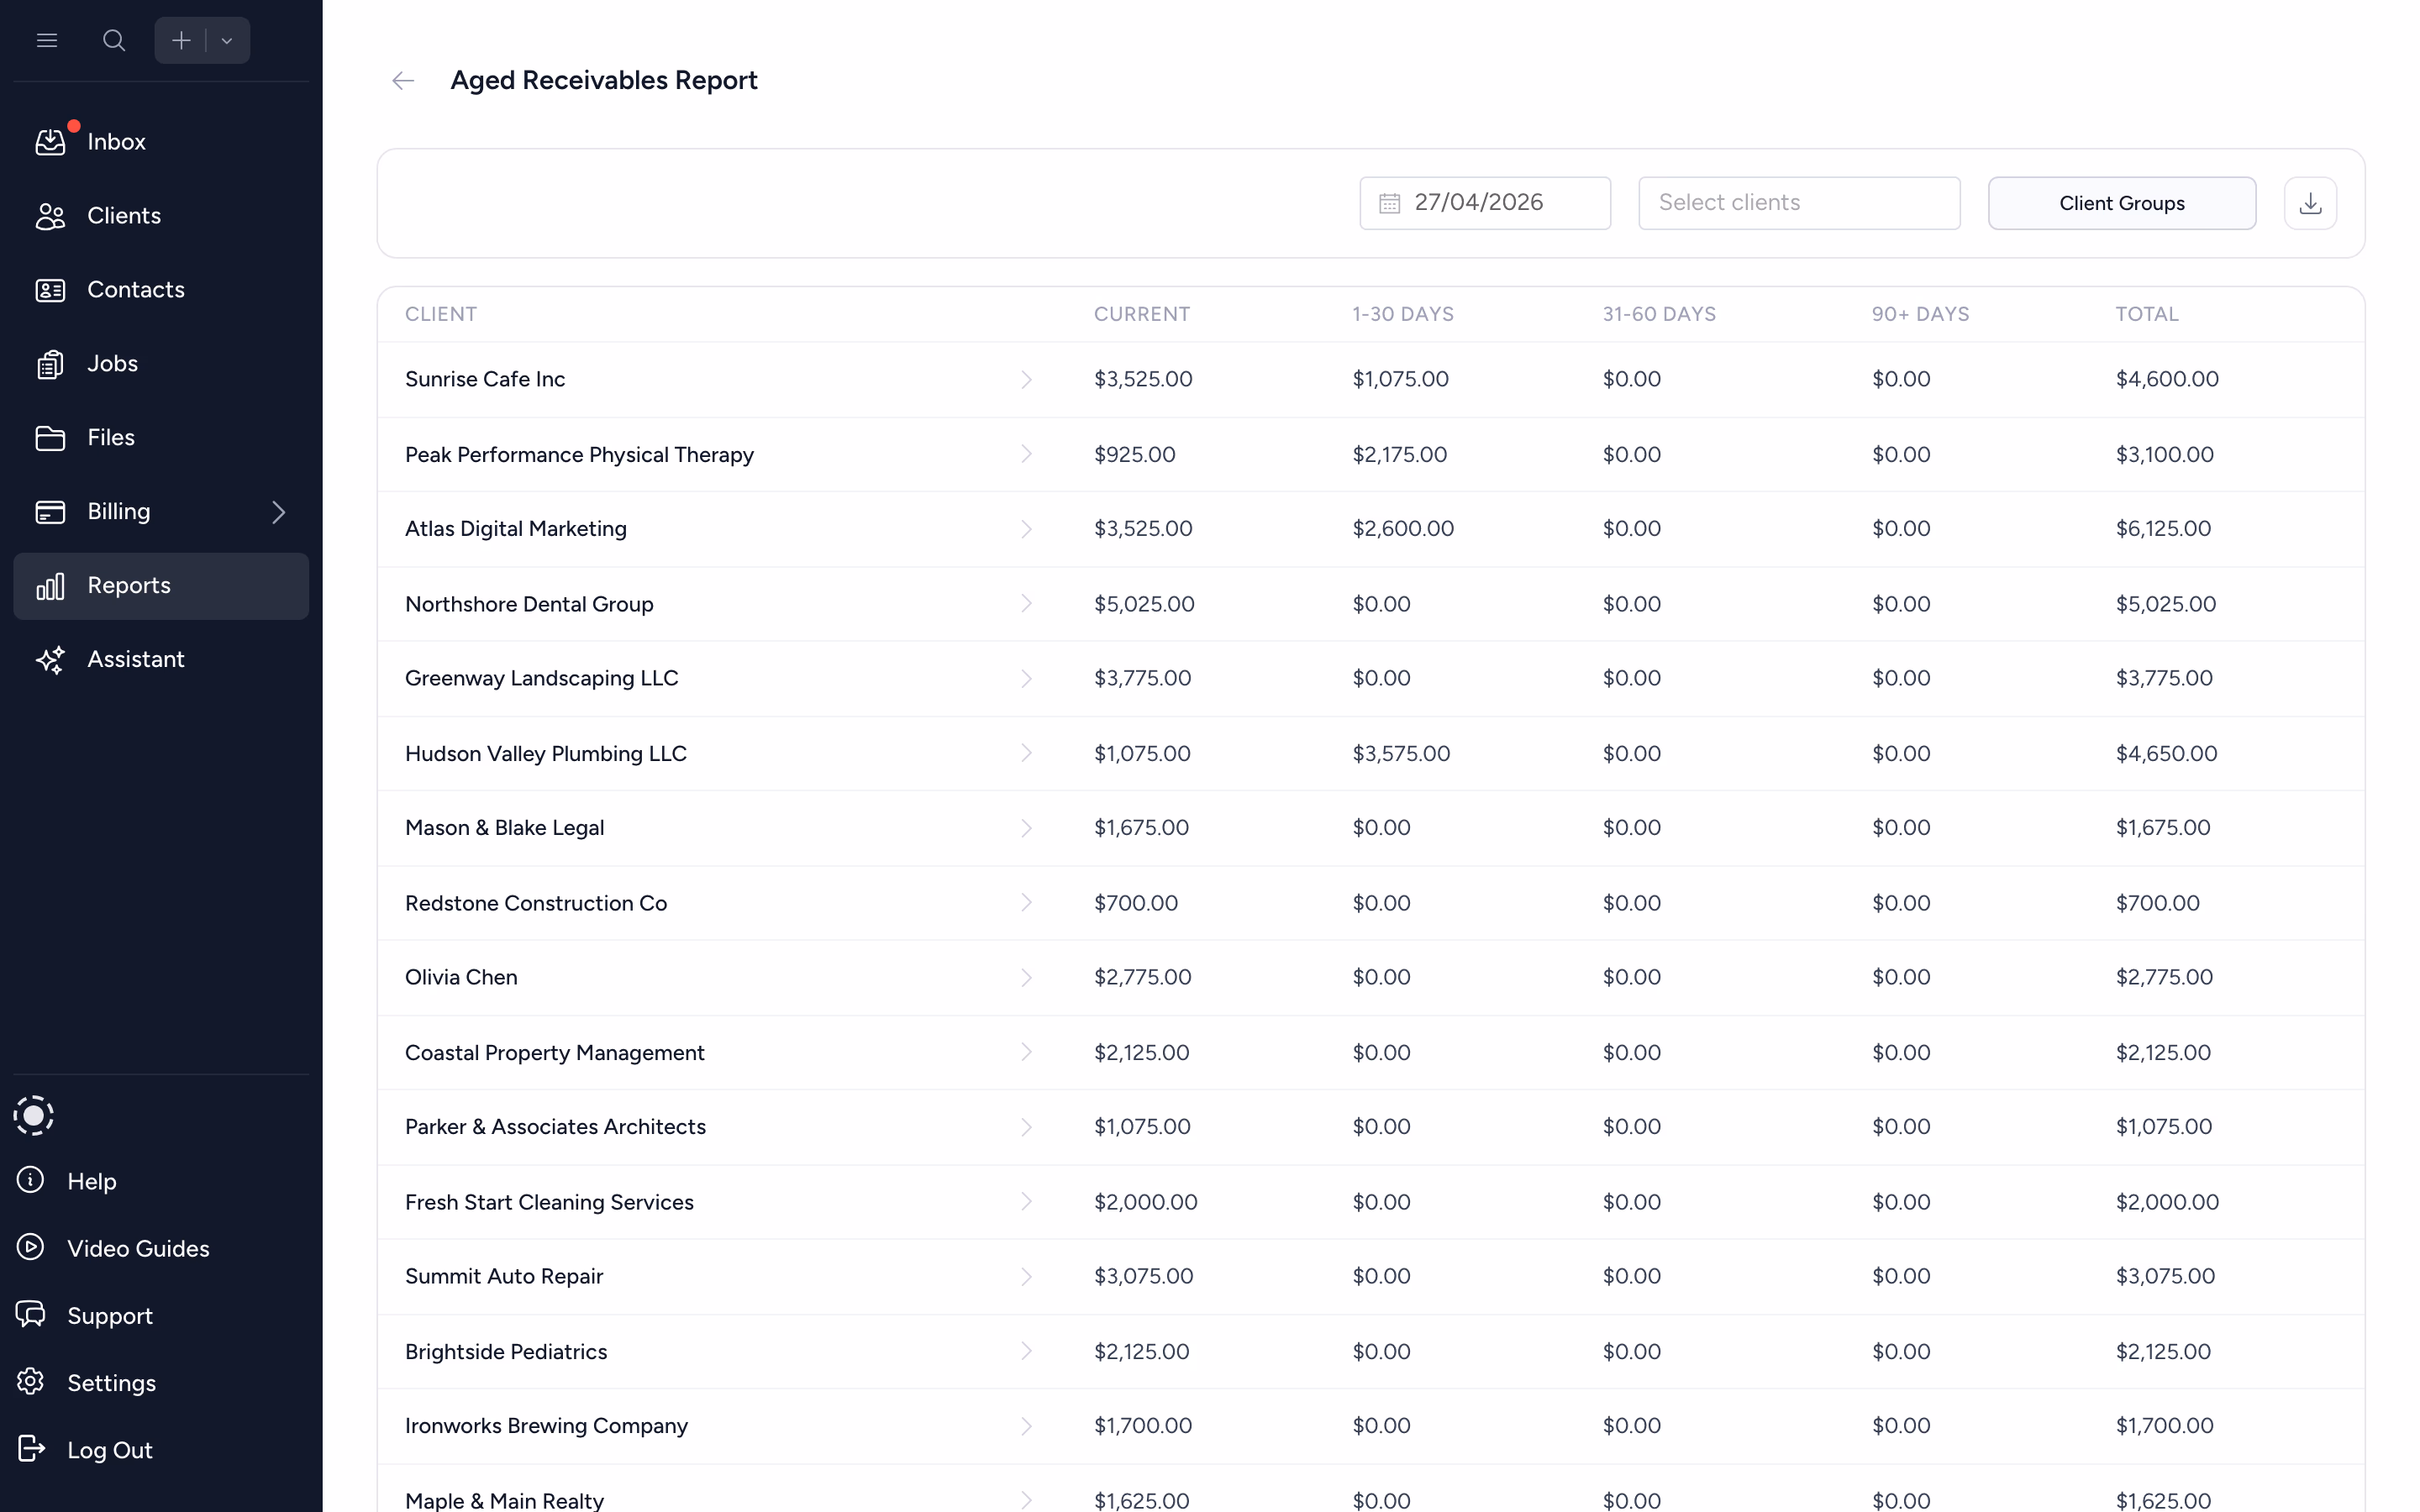Click the back arrow near the report title
The height and width of the screenshot is (1512, 2420).
[x=403, y=80]
